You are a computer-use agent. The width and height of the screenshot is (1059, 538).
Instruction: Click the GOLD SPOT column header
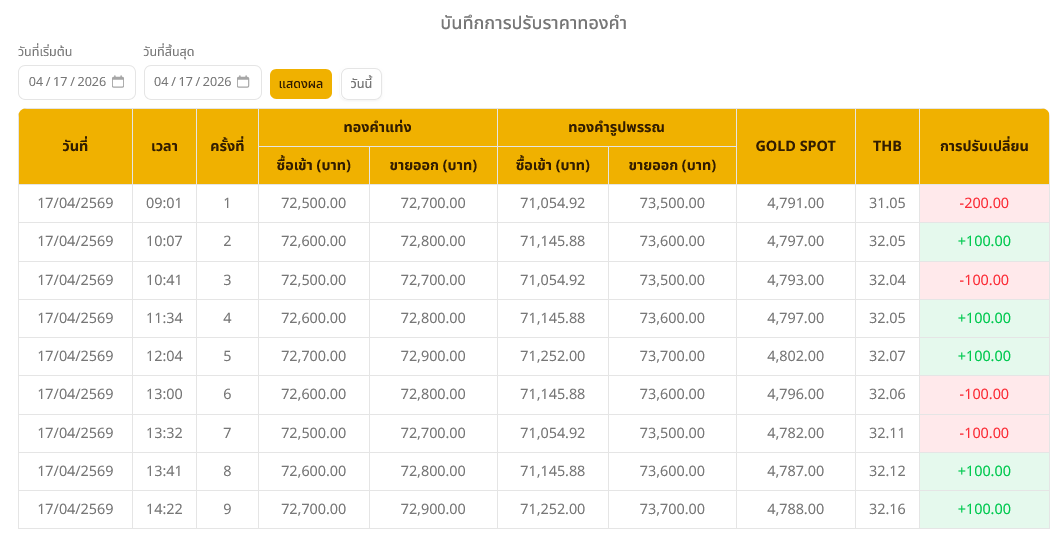coord(795,146)
